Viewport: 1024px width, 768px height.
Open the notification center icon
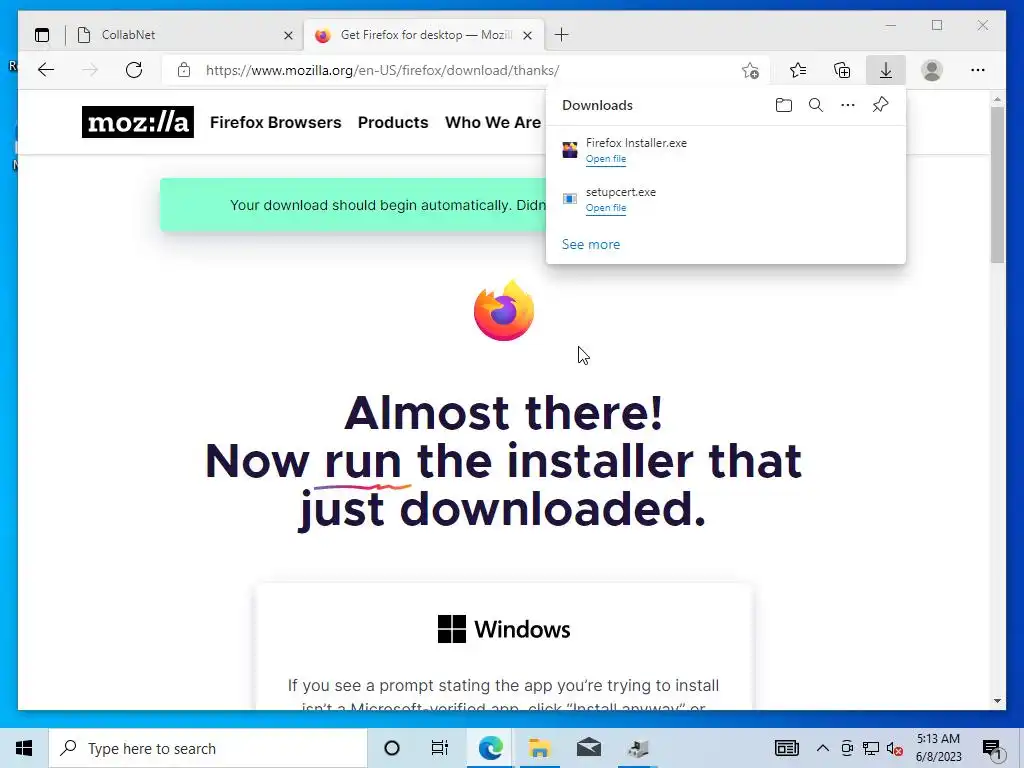[993, 748]
